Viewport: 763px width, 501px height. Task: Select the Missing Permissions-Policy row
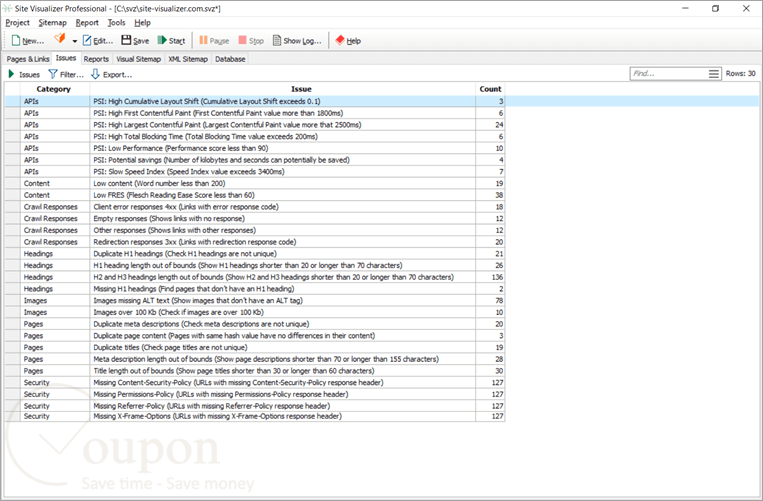click(x=255, y=394)
